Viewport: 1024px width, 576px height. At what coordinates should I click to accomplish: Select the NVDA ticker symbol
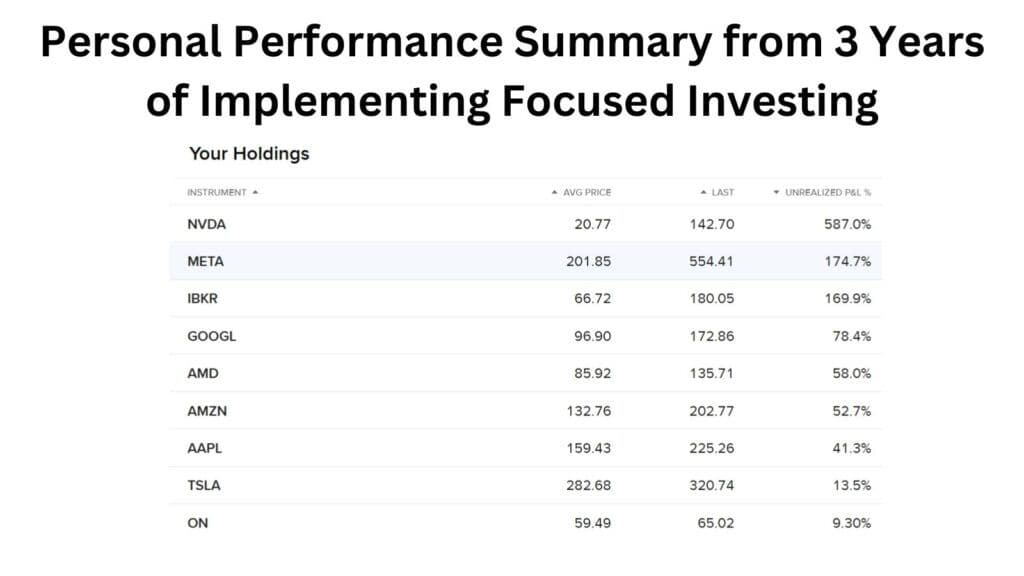pyautogui.click(x=206, y=224)
